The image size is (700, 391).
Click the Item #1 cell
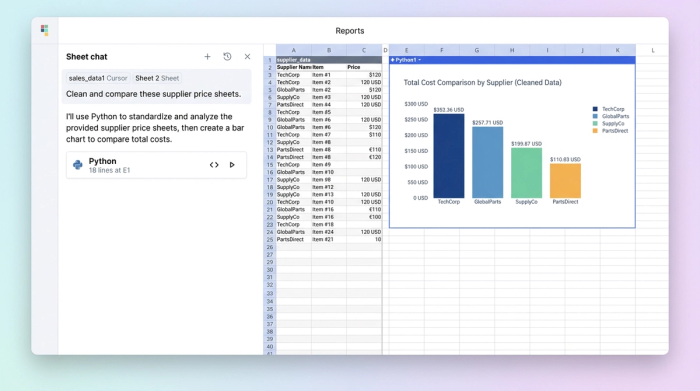coord(329,75)
